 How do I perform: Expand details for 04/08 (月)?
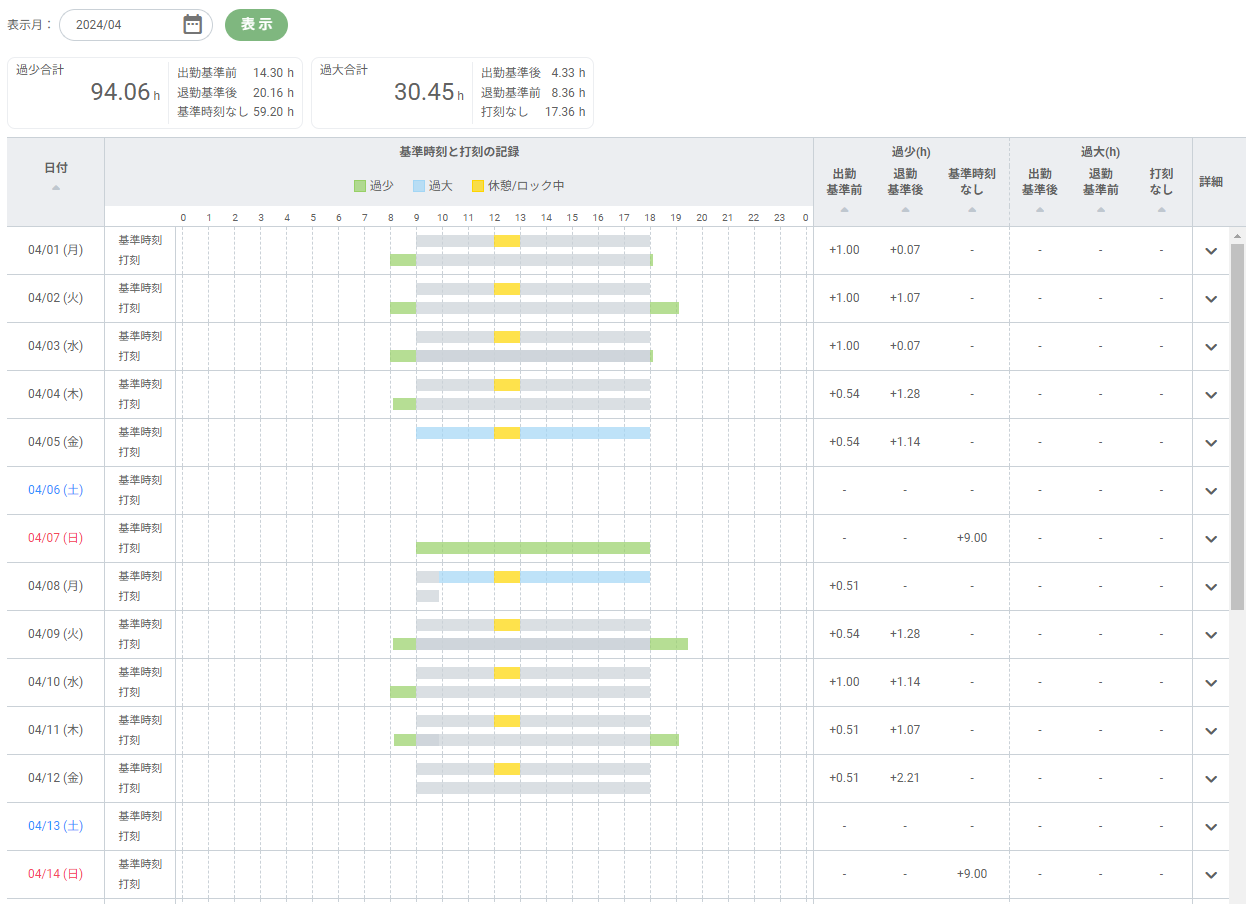point(1211,587)
